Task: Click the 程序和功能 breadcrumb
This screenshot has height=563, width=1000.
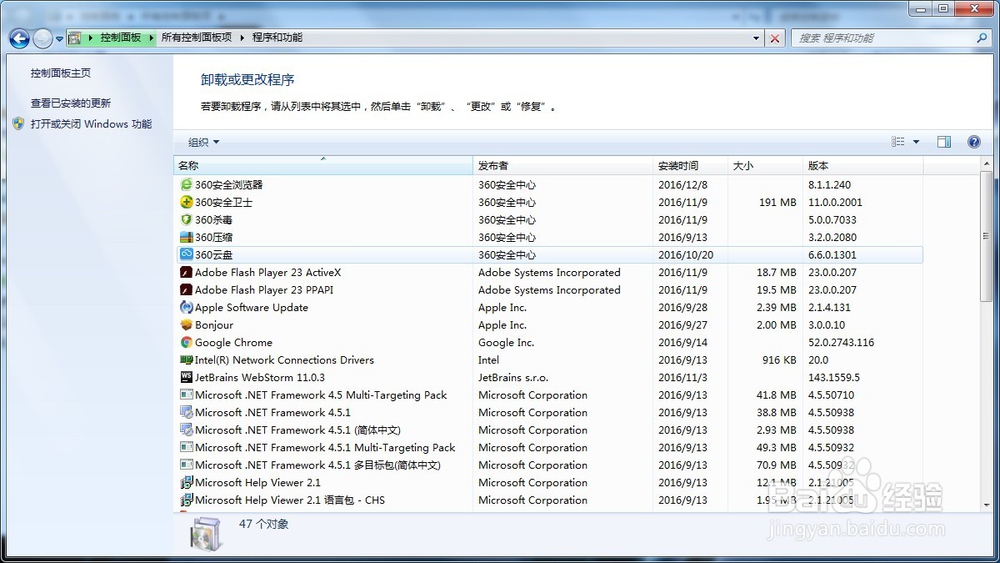Action: (277, 38)
